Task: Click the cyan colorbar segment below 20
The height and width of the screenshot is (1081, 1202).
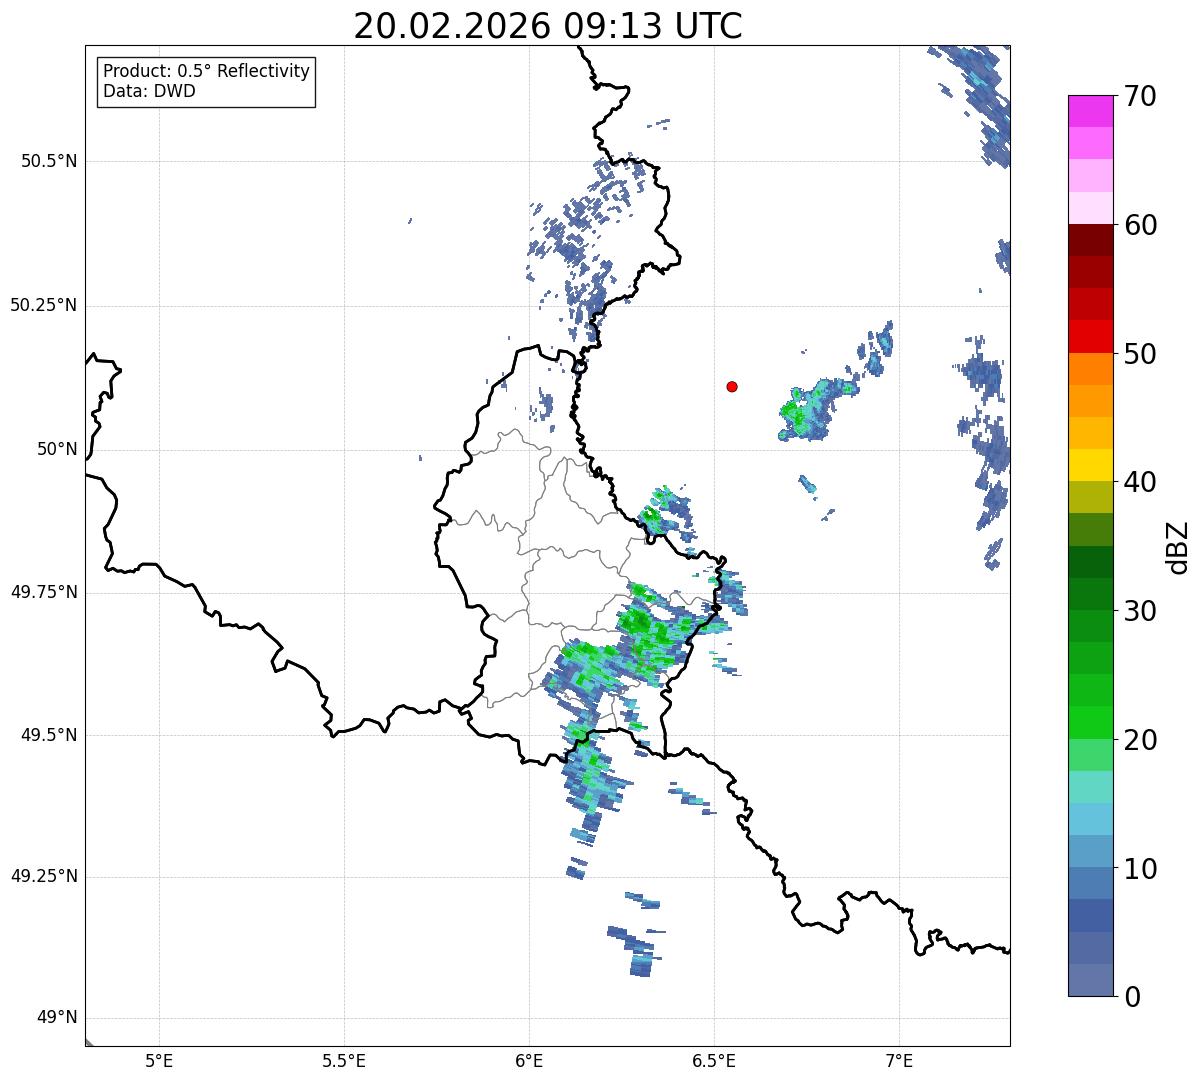Action: point(1091,787)
